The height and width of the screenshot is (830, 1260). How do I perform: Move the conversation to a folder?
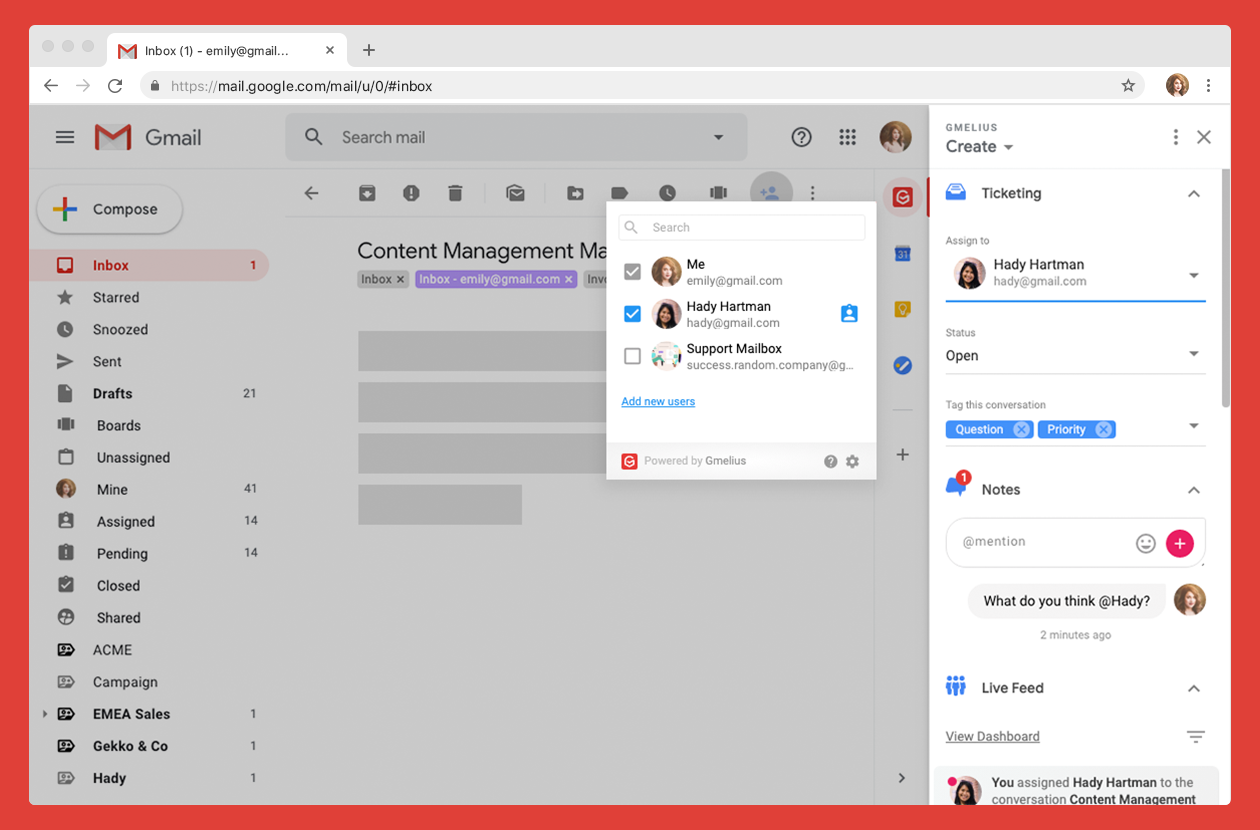tap(576, 193)
